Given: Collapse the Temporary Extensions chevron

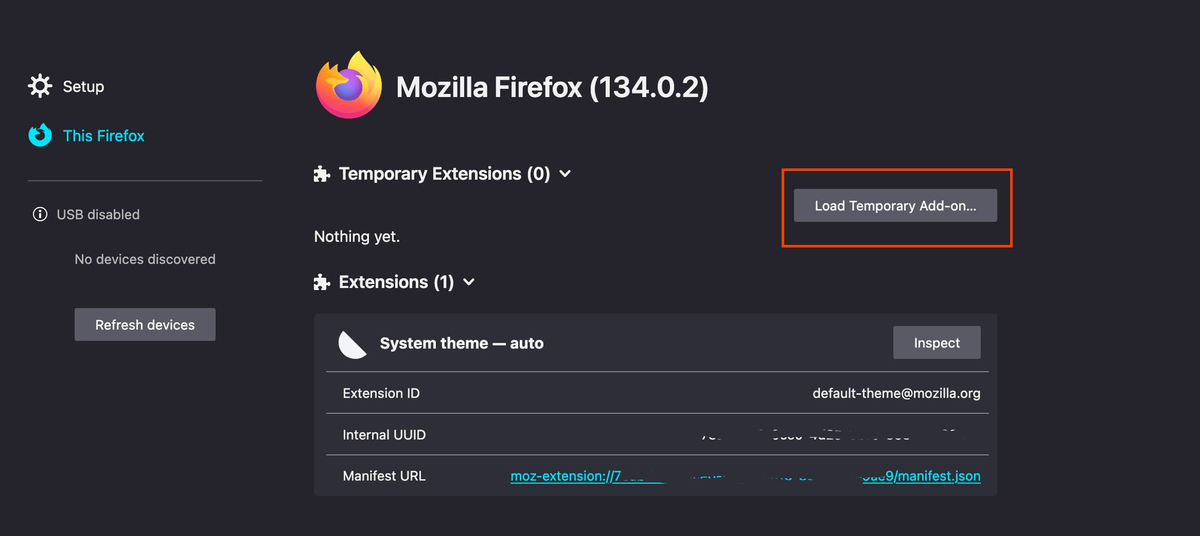Looking at the screenshot, I should [565, 174].
